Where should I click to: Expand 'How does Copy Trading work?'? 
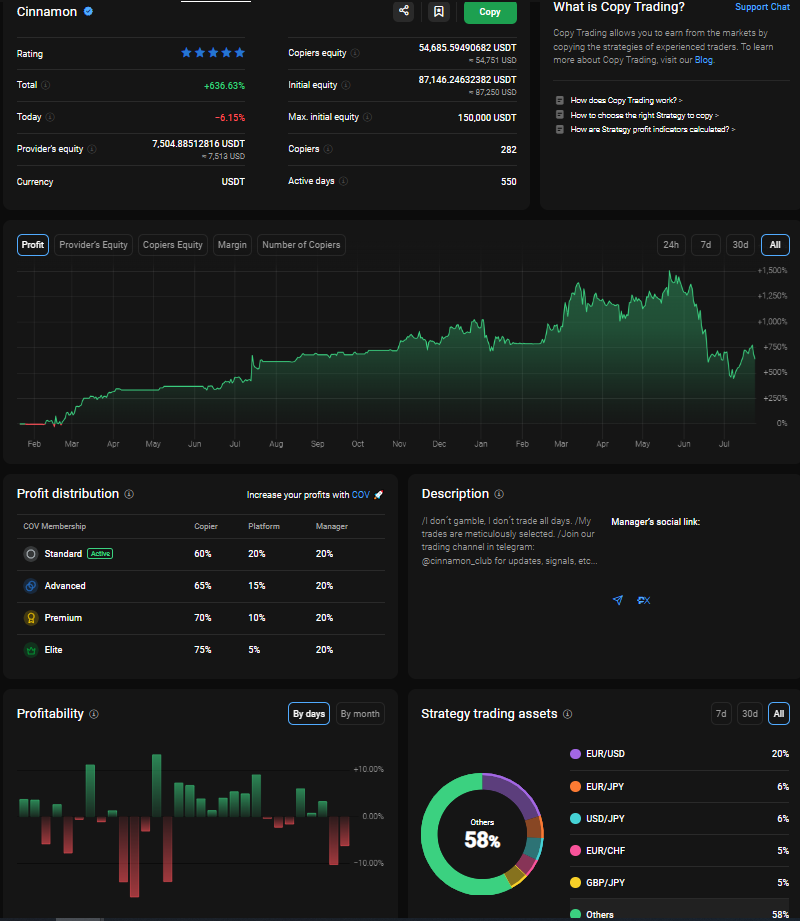coord(625,100)
